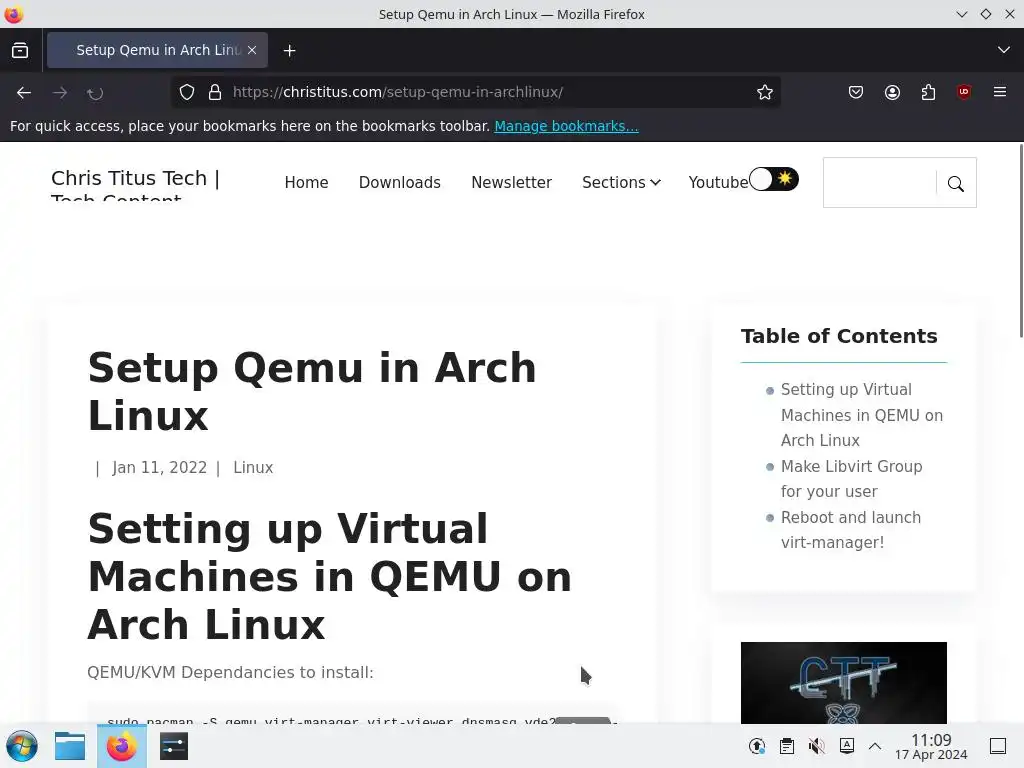The height and width of the screenshot is (768, 1024).
Task: Open the tracking protection shield icon
Action: point(187,92)
